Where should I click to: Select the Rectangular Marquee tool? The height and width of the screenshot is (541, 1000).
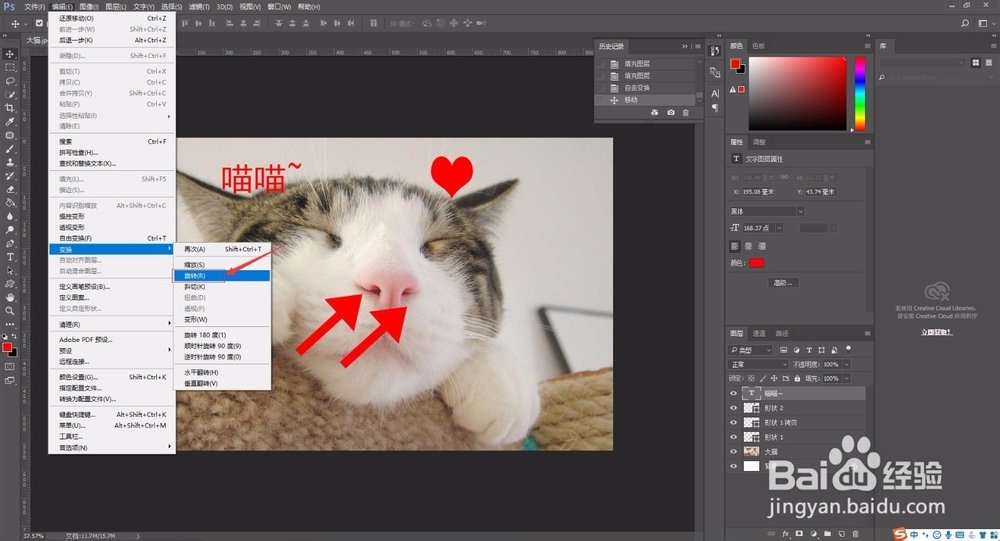[x=10, y=67]
